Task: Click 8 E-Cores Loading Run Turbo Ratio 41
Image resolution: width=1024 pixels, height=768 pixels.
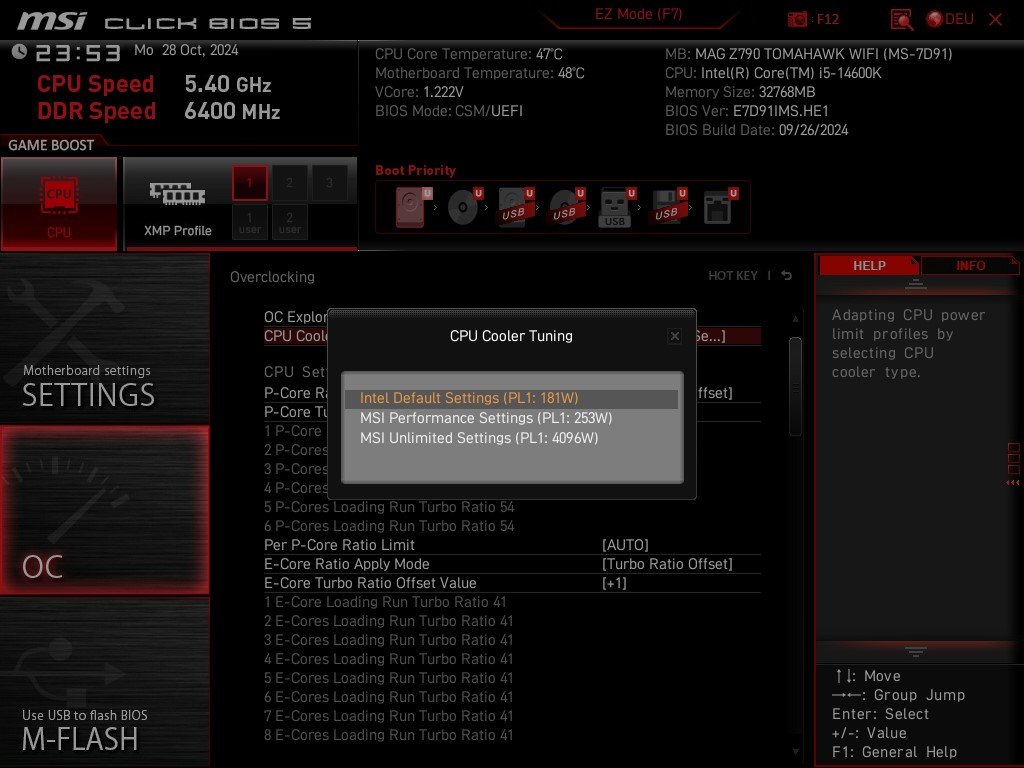Action: pyautogui.click(x=389, y=735)
